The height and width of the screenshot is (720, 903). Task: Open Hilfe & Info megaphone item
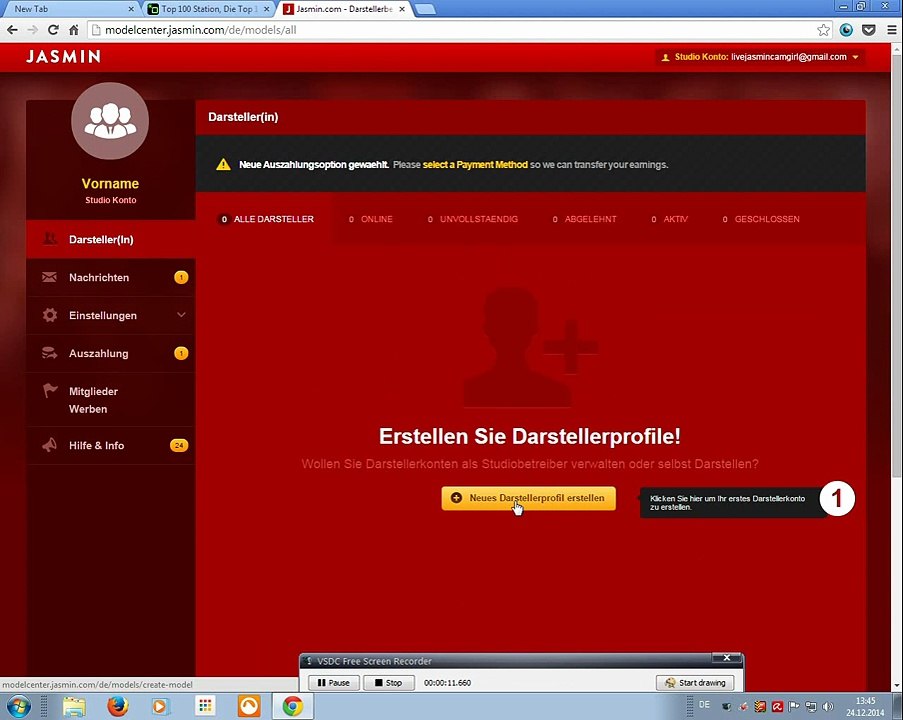(111, 446)
